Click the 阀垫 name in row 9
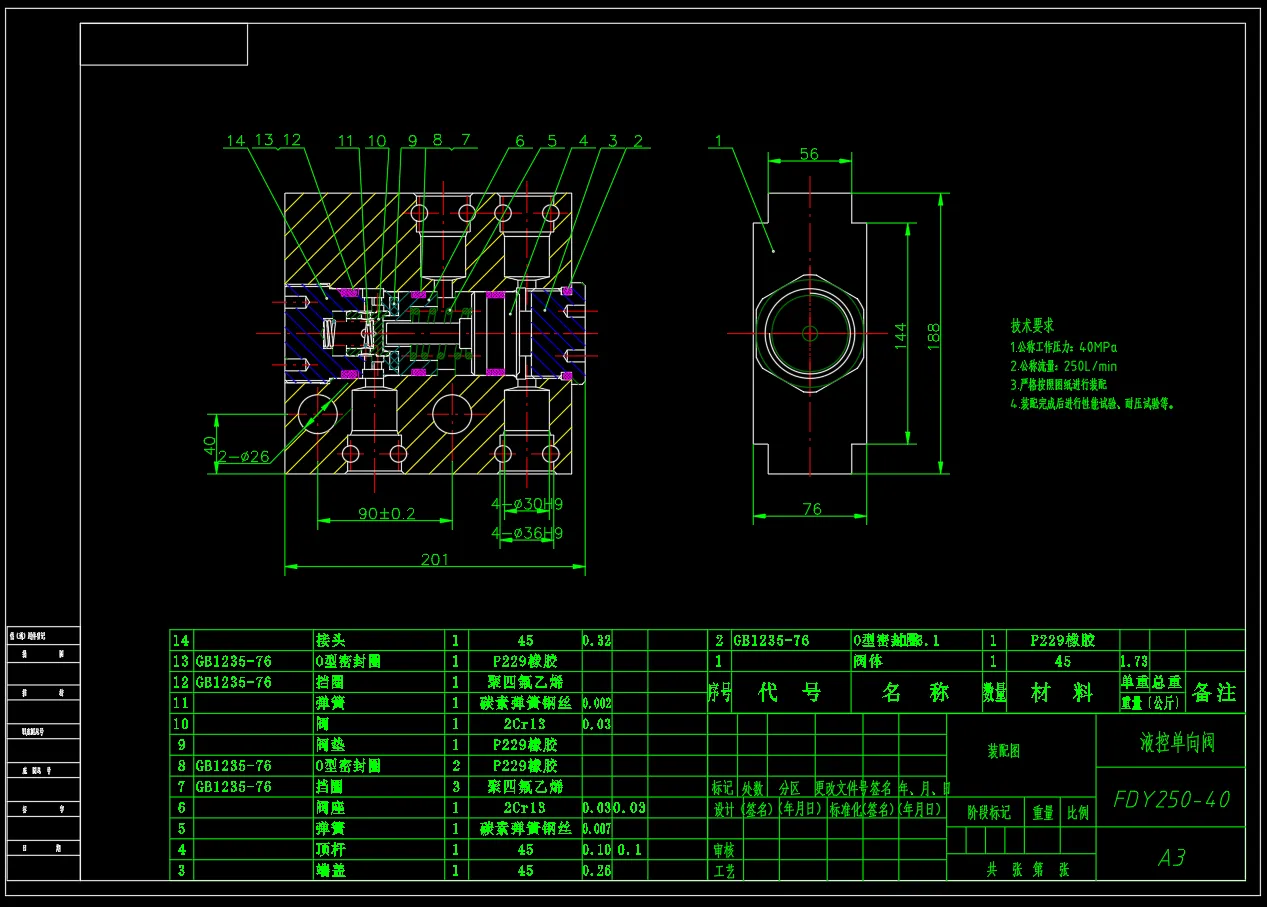 [x=330, y=744]
